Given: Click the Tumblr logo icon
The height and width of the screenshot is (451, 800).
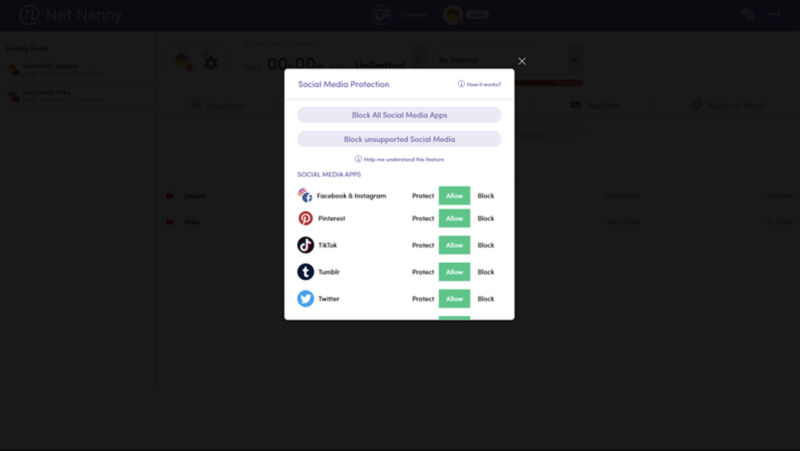Looking at the screenshot, I should click(x=305, y=272).
